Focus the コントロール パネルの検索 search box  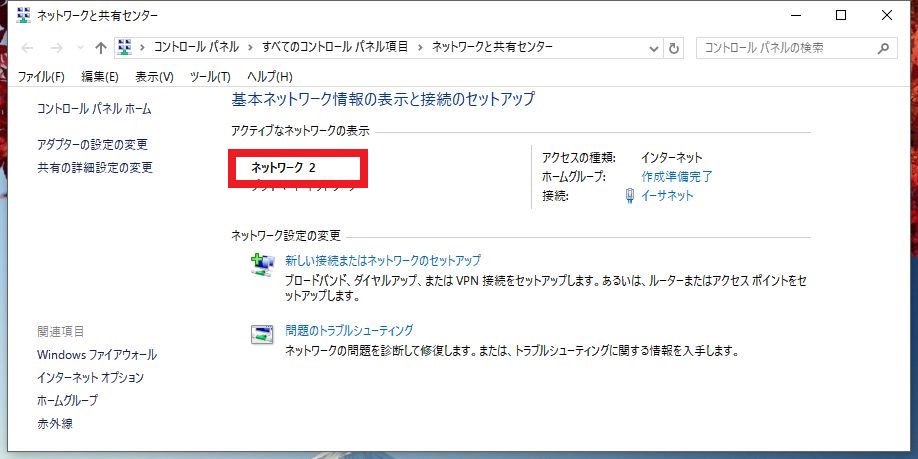pyautogui.click(x=797, y=48)
